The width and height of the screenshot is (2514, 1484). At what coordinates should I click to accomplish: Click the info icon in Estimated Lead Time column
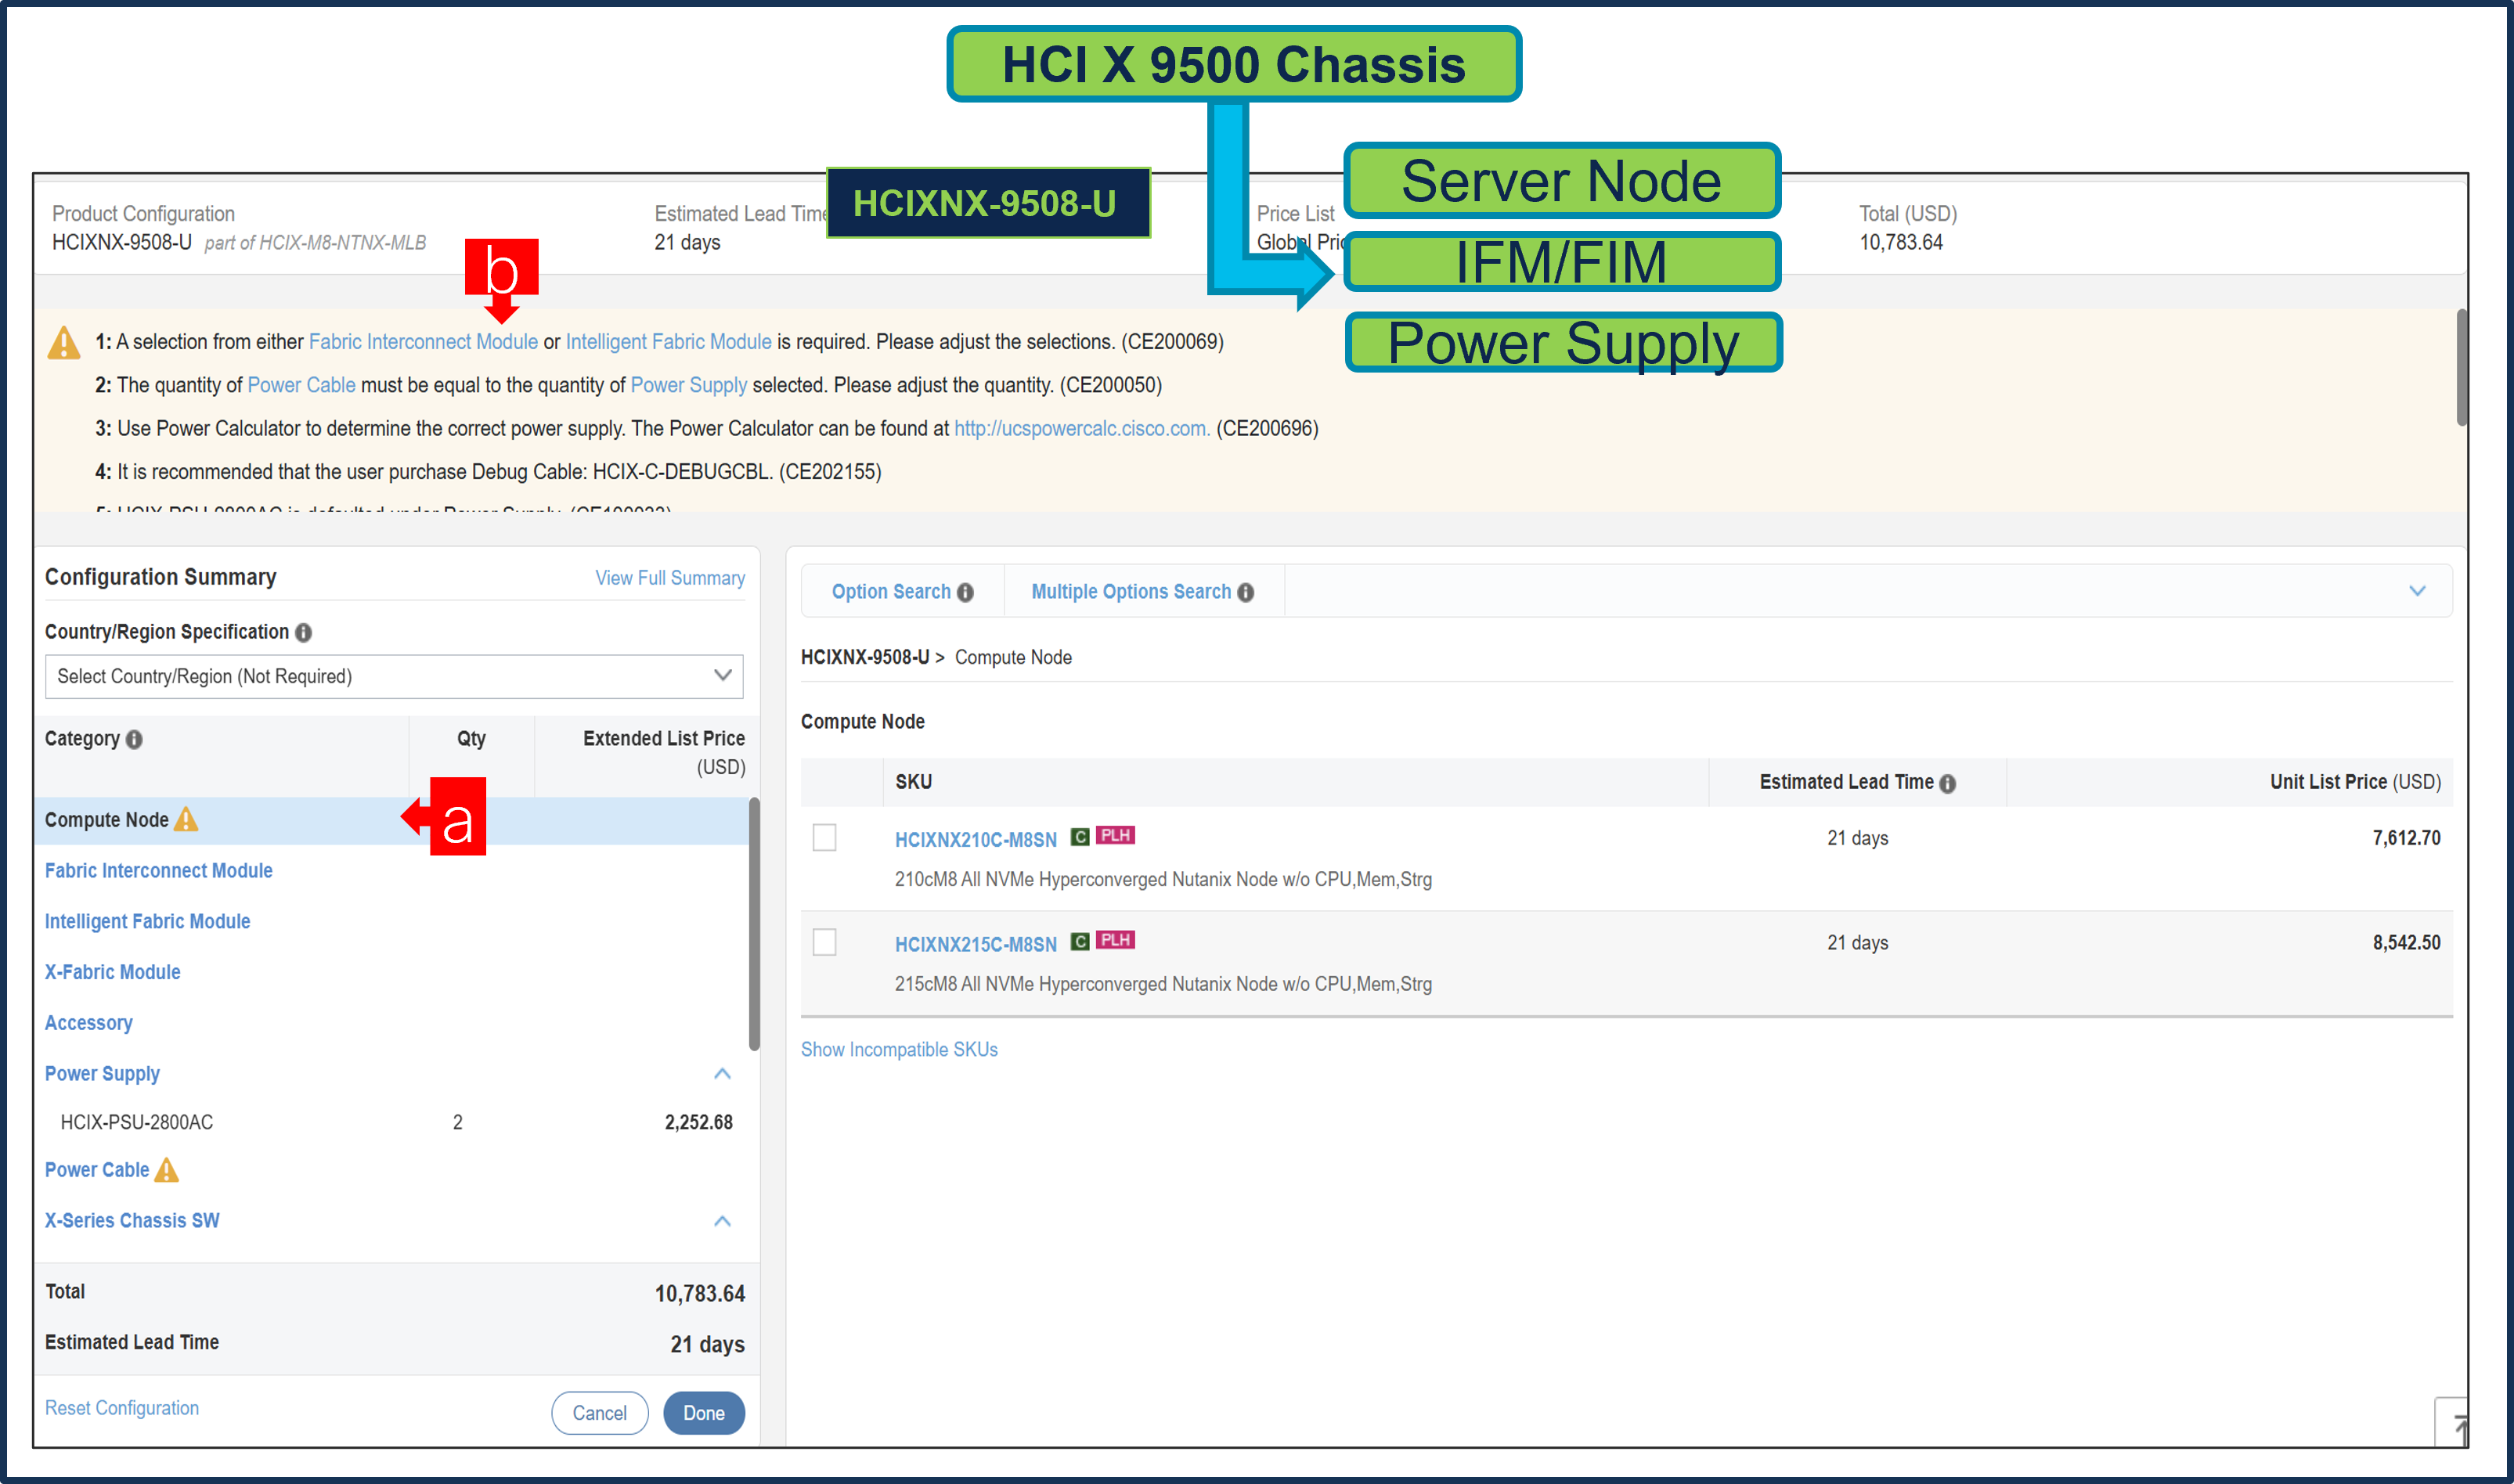(1948, 783)
